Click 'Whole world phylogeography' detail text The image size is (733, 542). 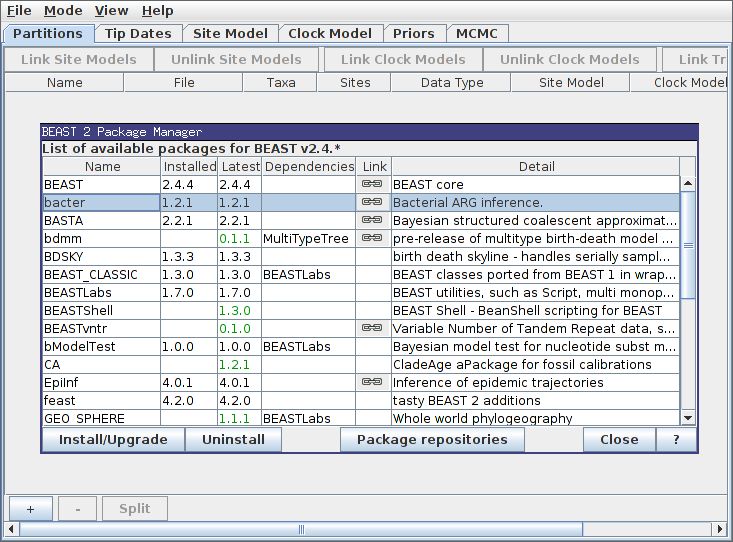(x=482, y=418)
